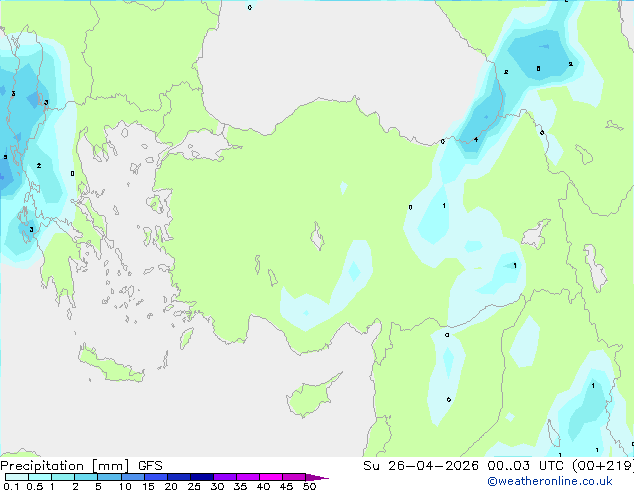Screen dimensions: 634x490
Task: Click the island of Crete on the map
Action: (111, 365)
